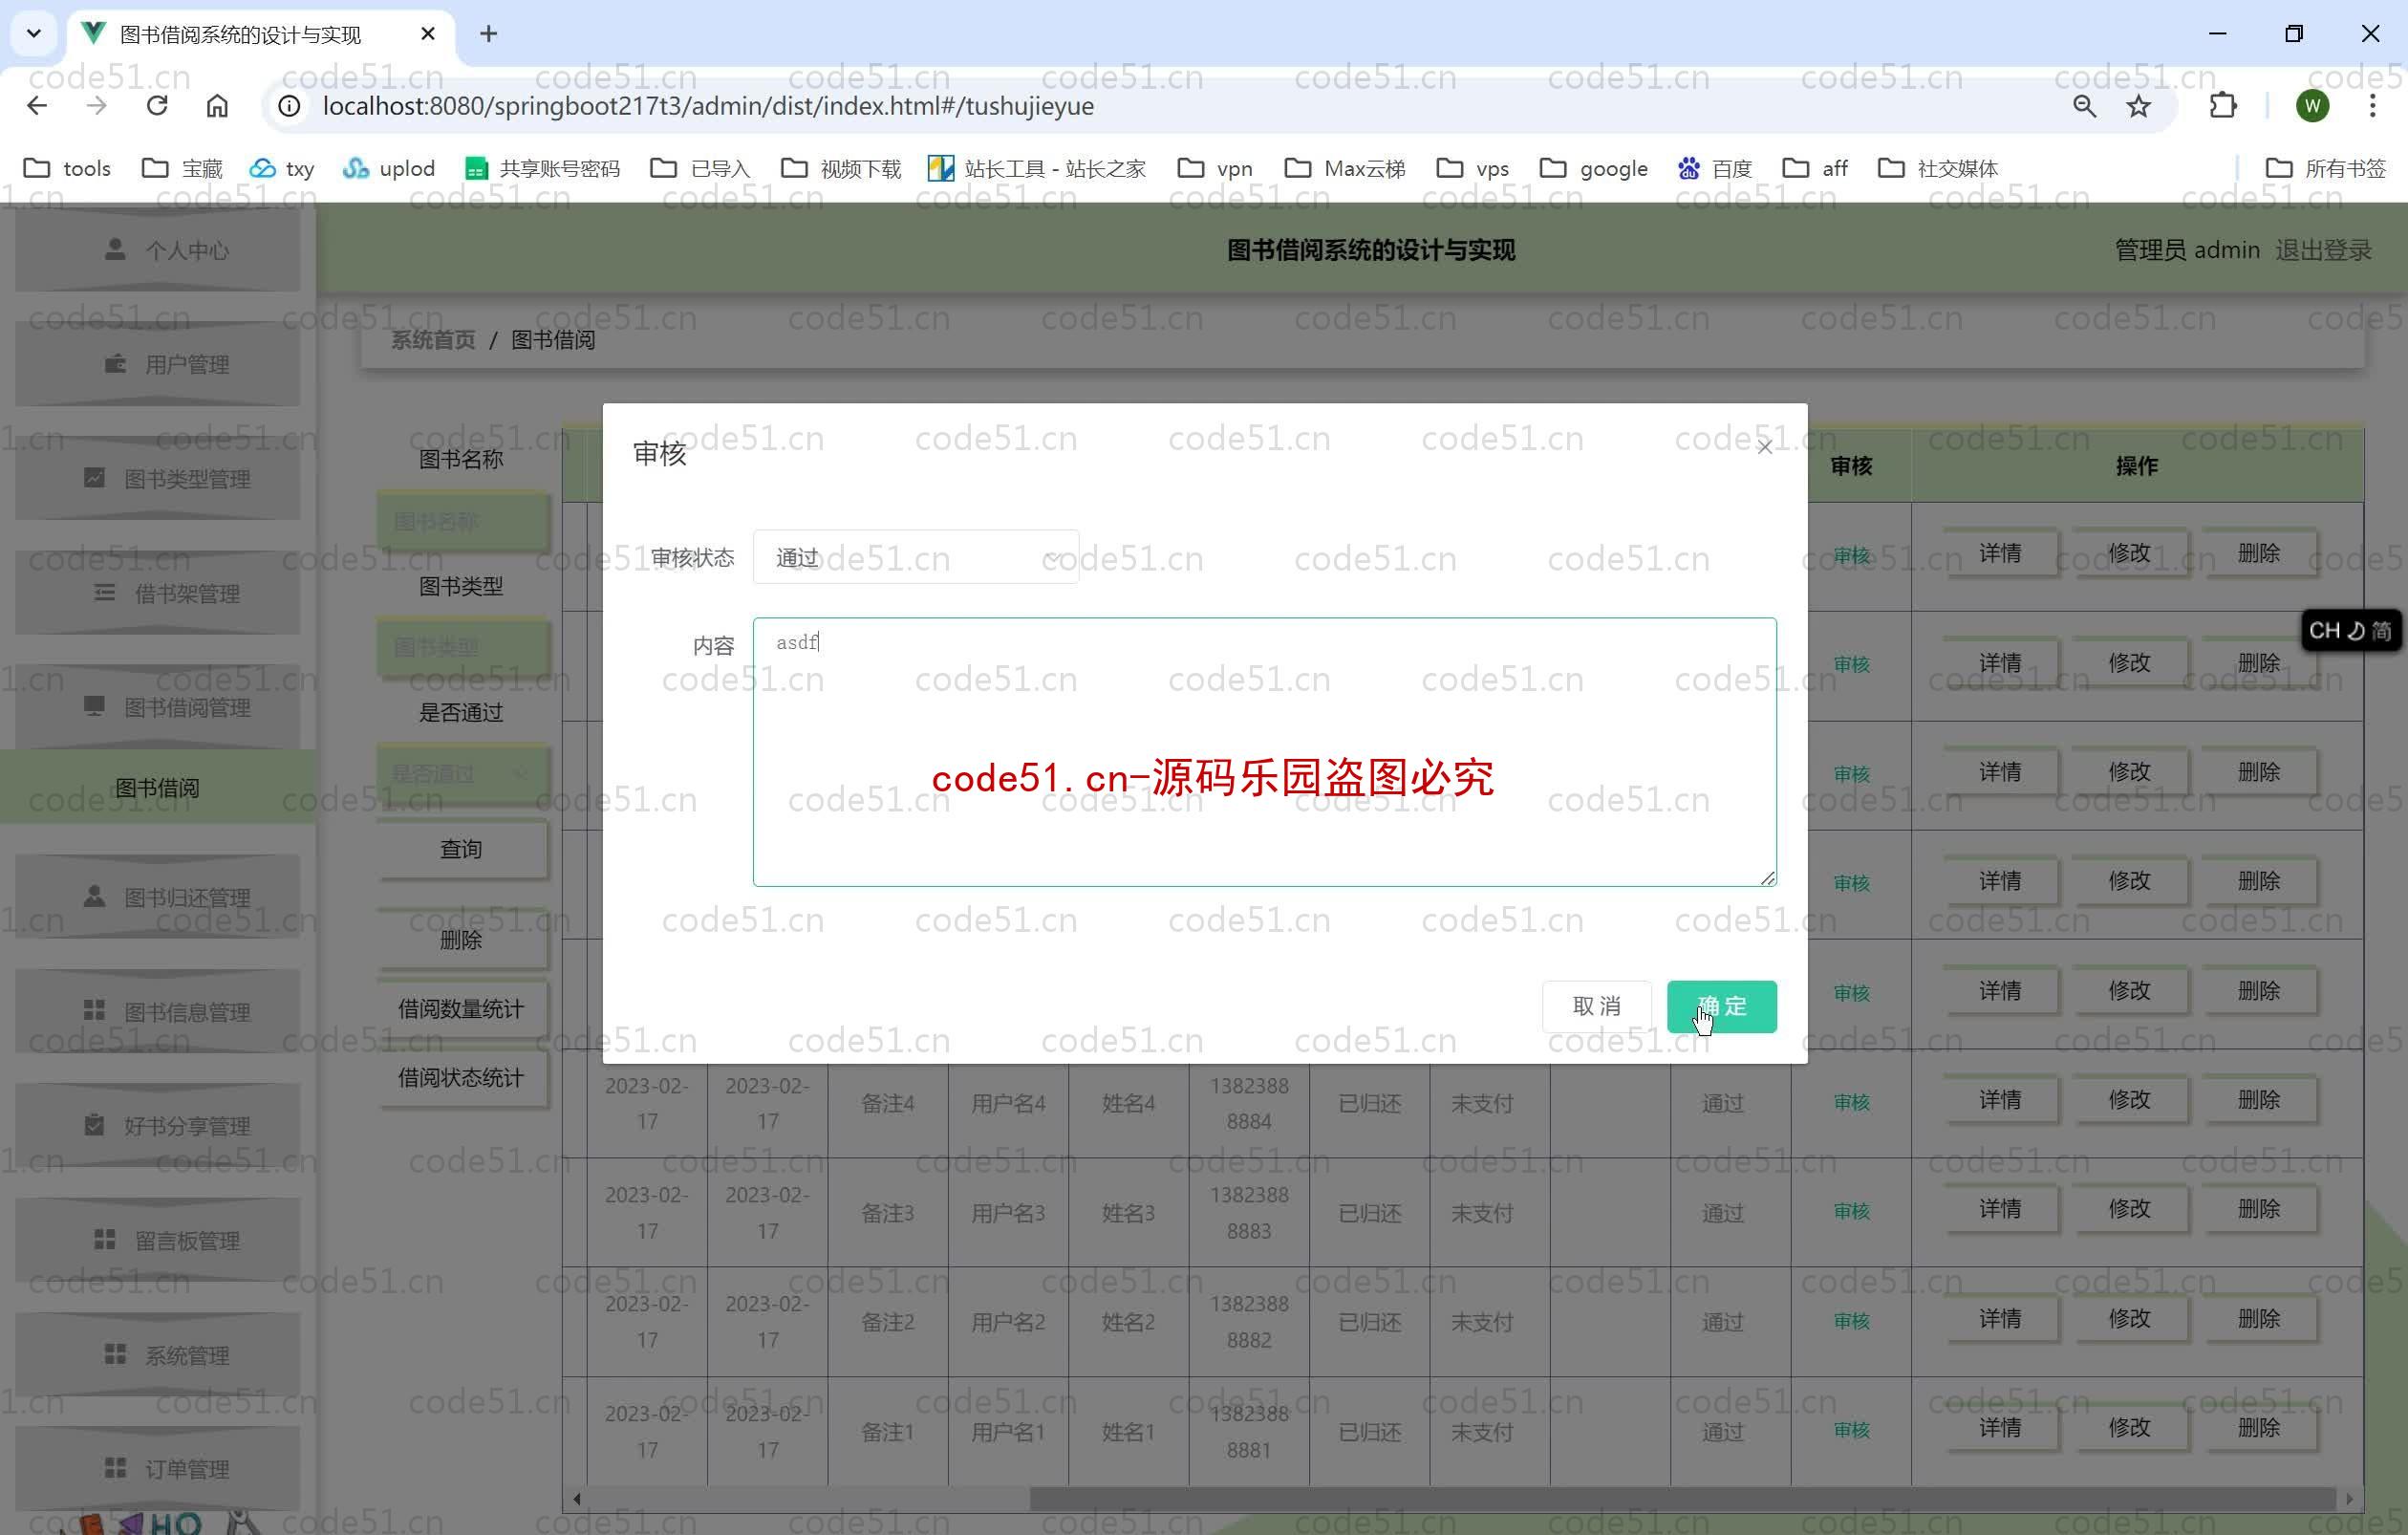2408x1535 pixels.
Task: Click the 图书类型 filter input
Action: (463, 647)
